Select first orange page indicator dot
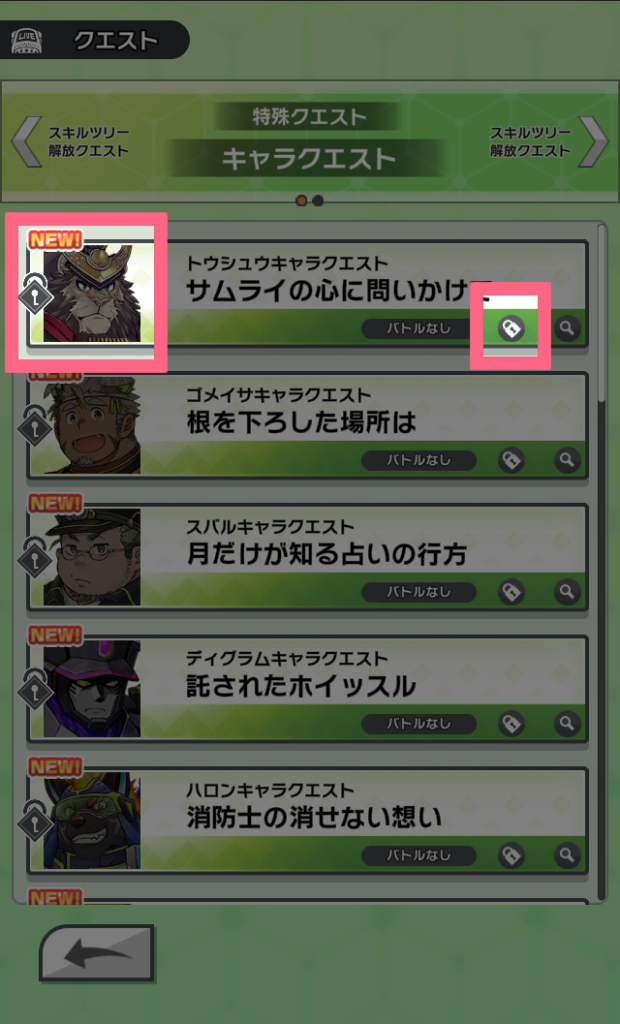The height and width of the screenshot is (1024, 620). (x=301, y=200)
